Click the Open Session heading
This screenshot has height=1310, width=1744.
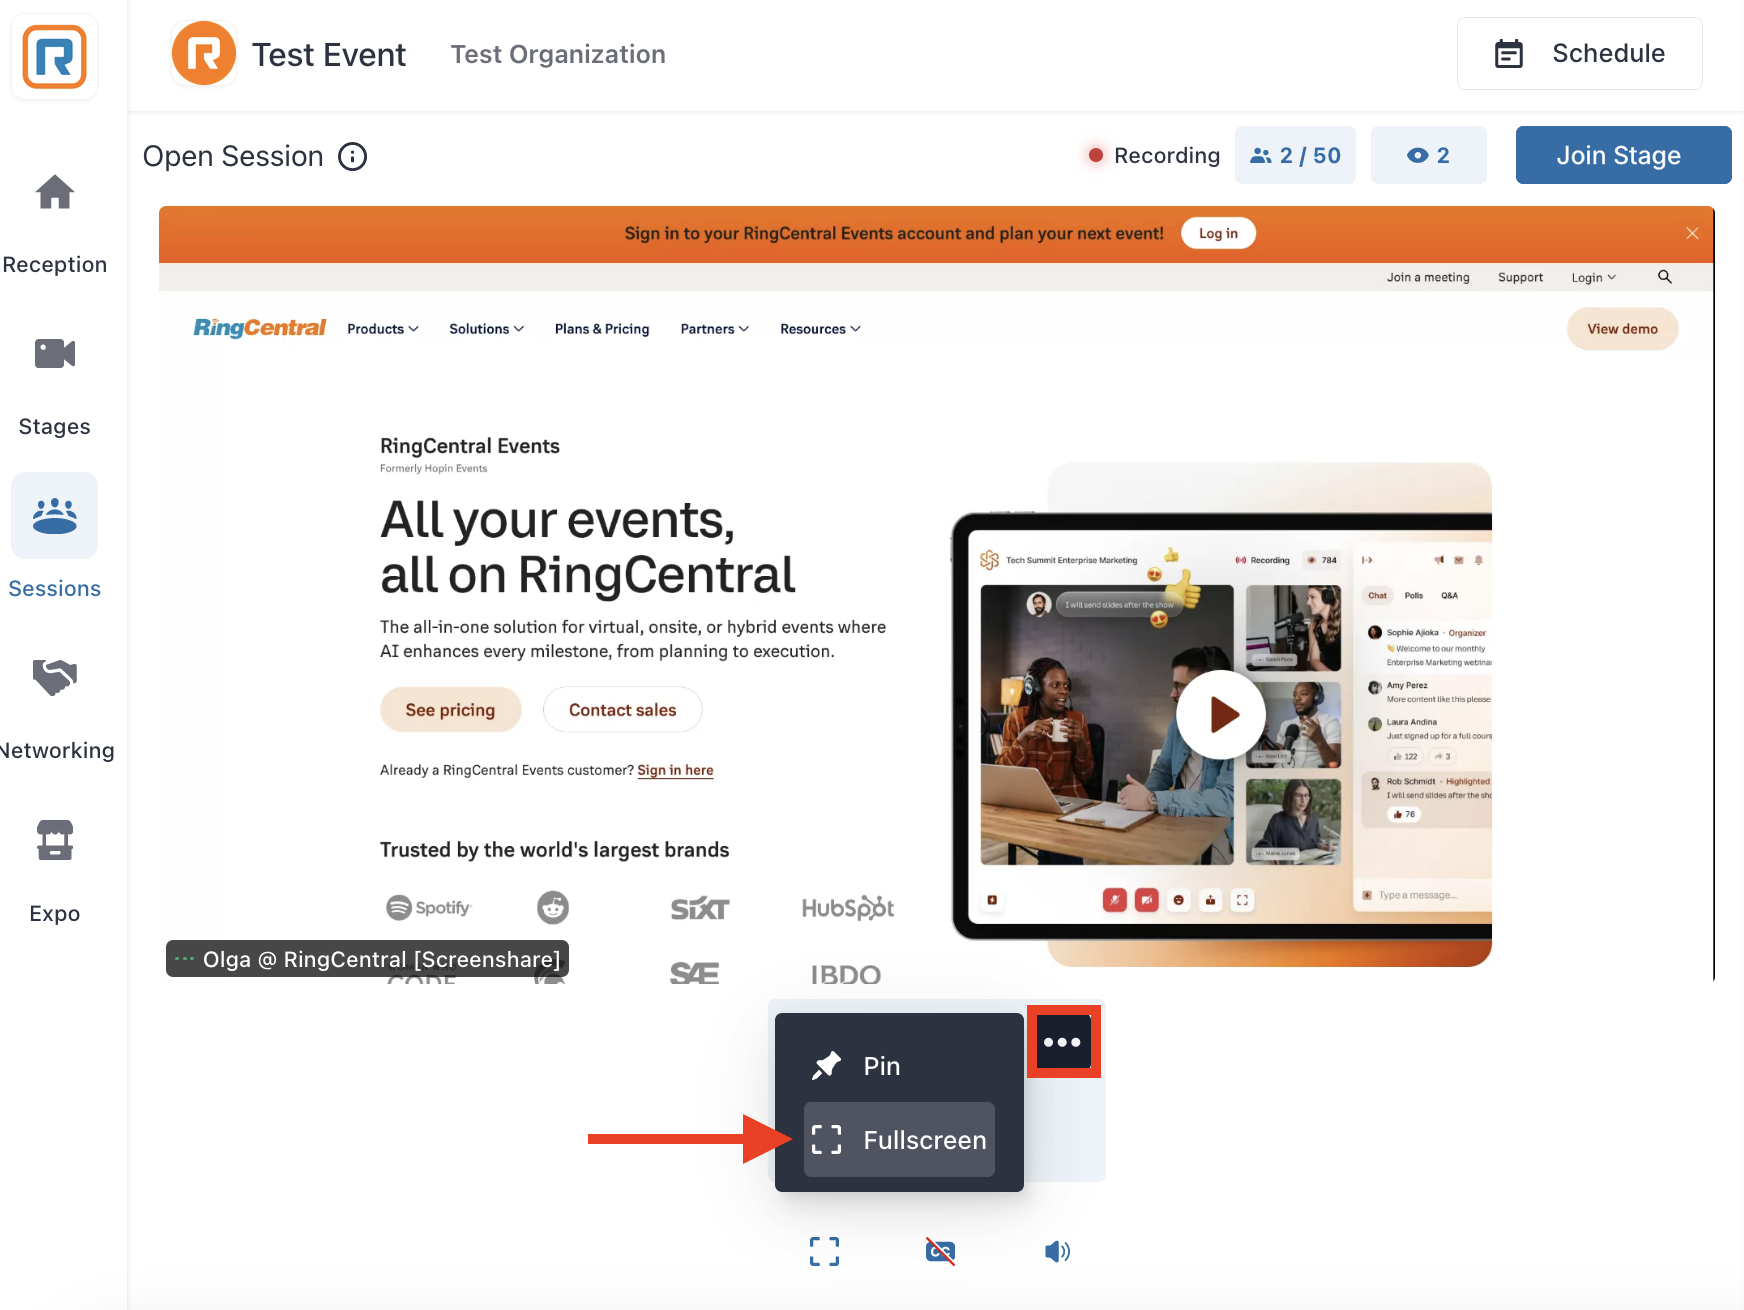click(233, 157)
